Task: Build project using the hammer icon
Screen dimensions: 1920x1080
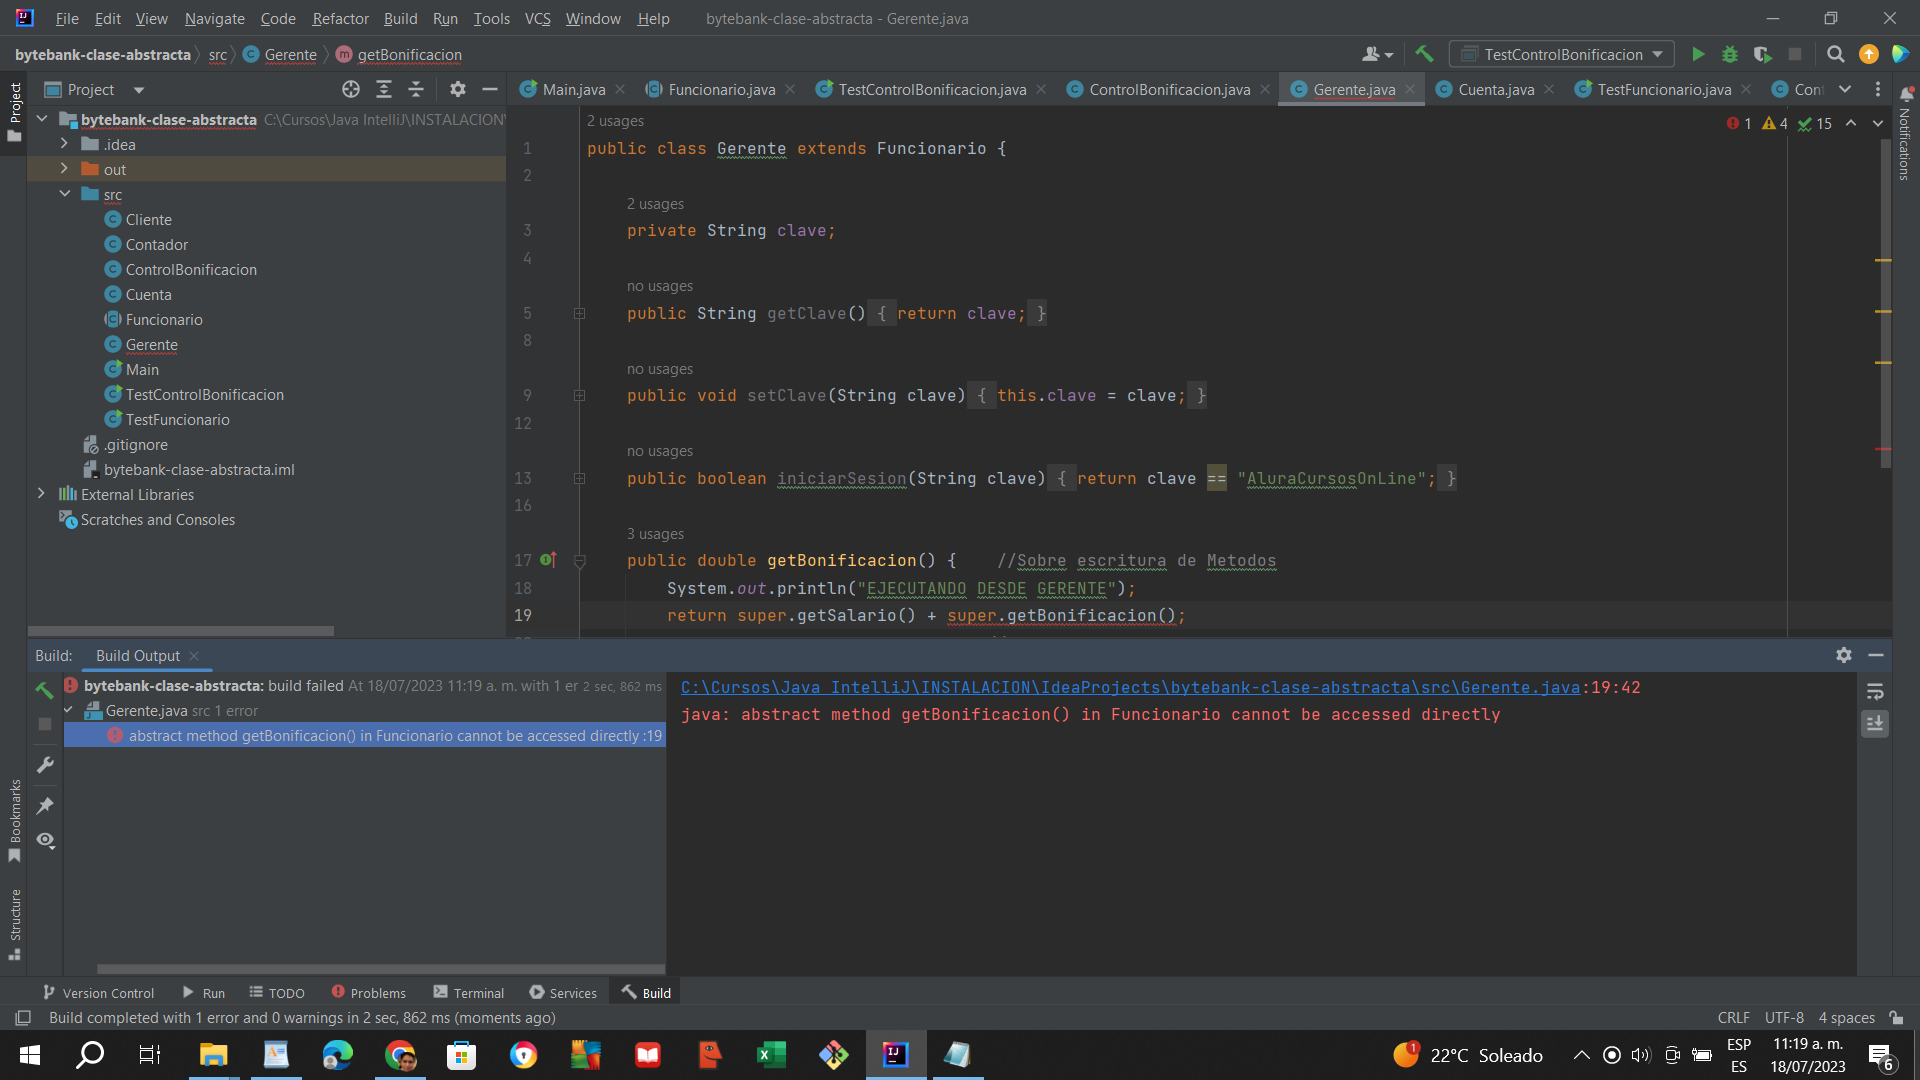Action: point(1424,54)
